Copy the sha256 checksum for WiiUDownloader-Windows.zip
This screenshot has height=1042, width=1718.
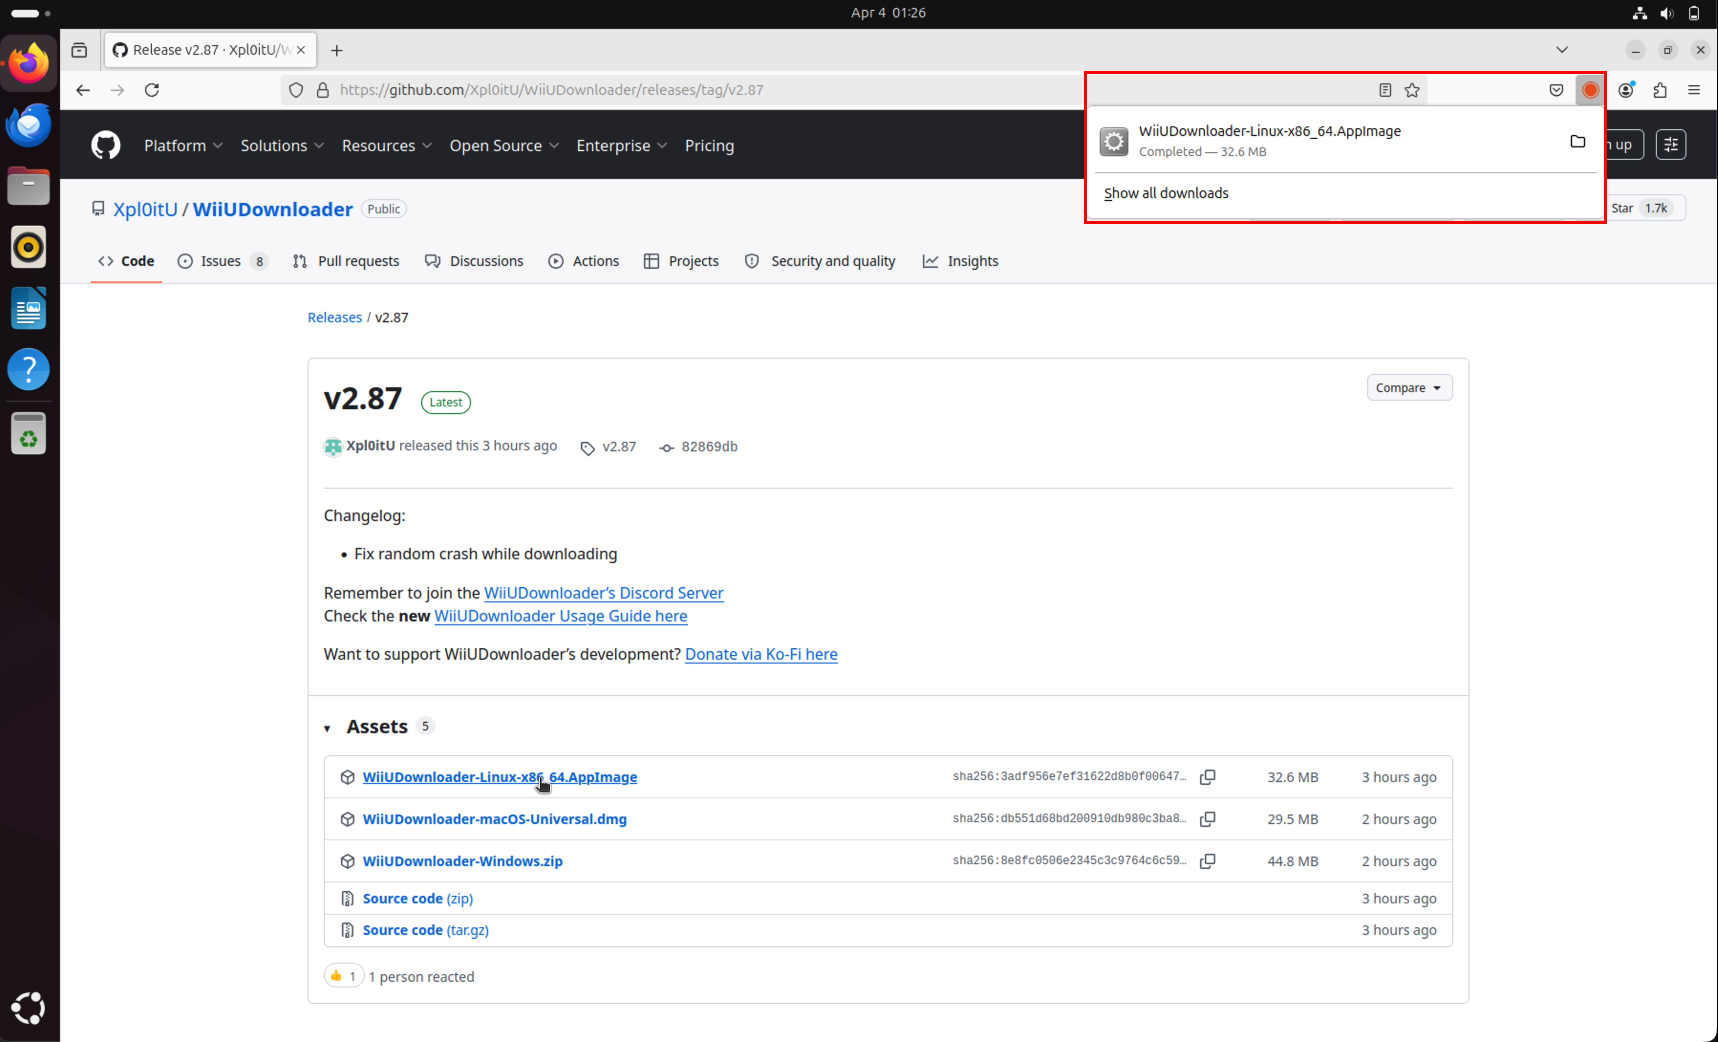1208,861
